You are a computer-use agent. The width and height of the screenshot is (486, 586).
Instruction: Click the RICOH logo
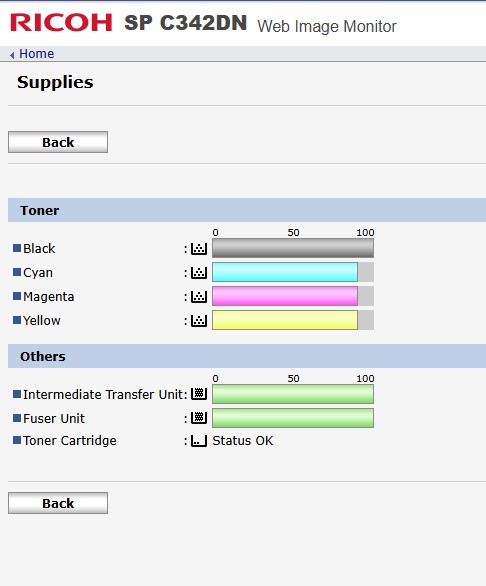(61, 22)
